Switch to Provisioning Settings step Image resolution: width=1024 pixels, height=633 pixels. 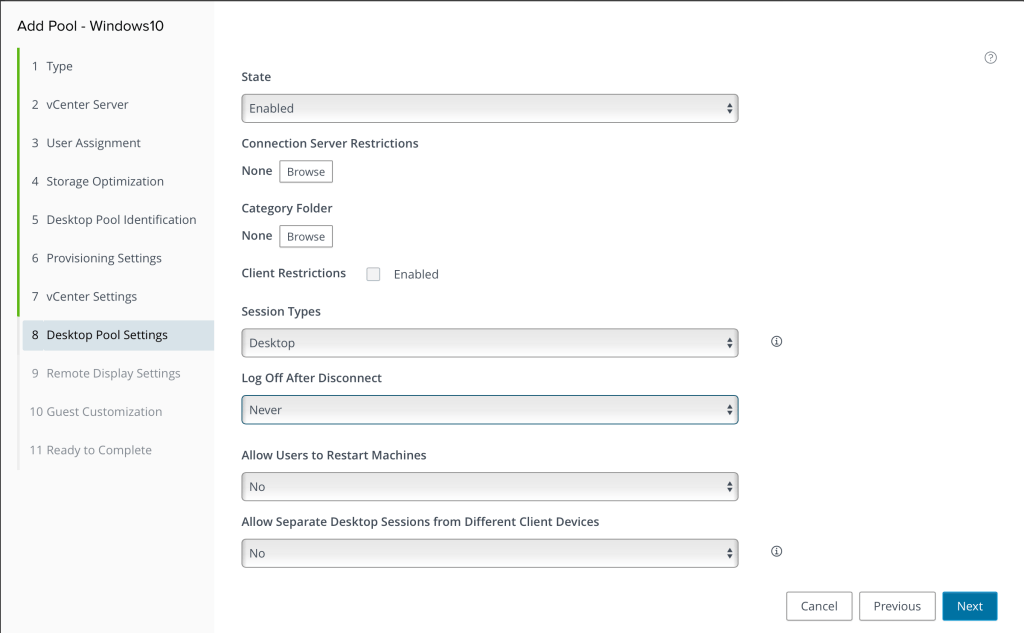[103, 258]
